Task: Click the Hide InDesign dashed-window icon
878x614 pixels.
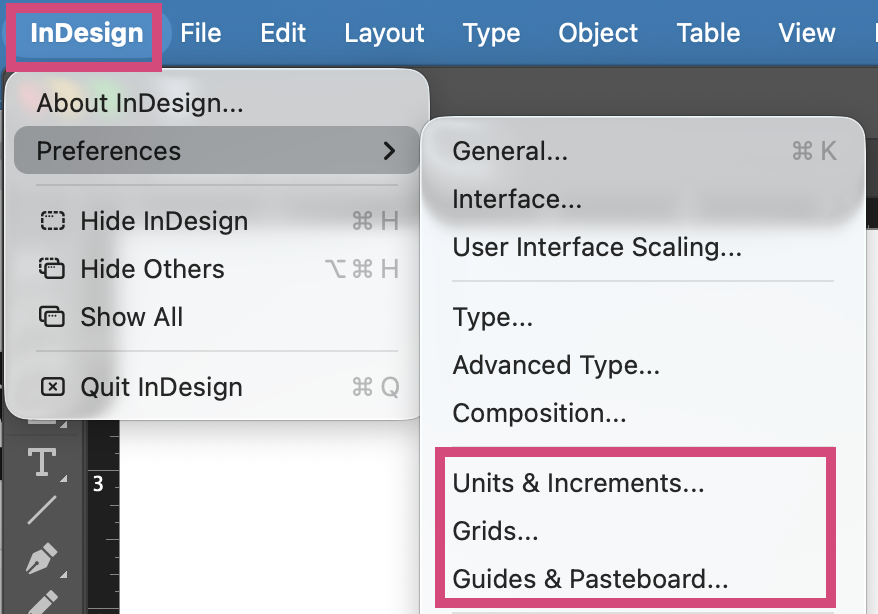Action: click(53, 221)
